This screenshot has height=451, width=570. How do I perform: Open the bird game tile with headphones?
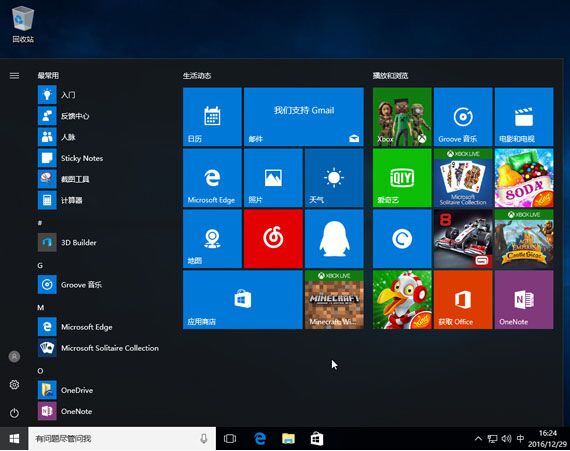402,300
